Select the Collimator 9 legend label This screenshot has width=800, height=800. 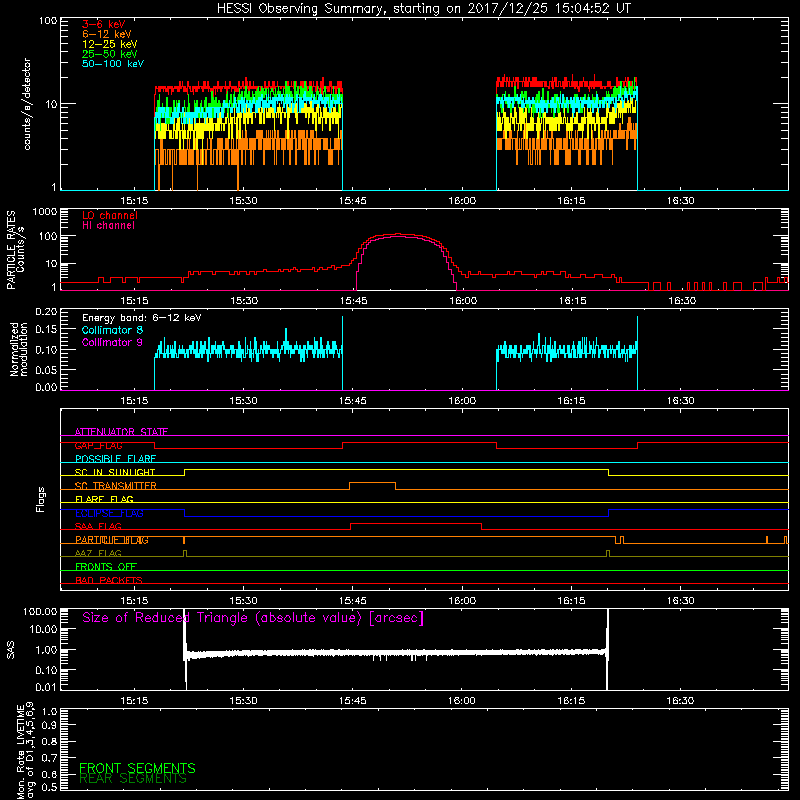[112, 342]
